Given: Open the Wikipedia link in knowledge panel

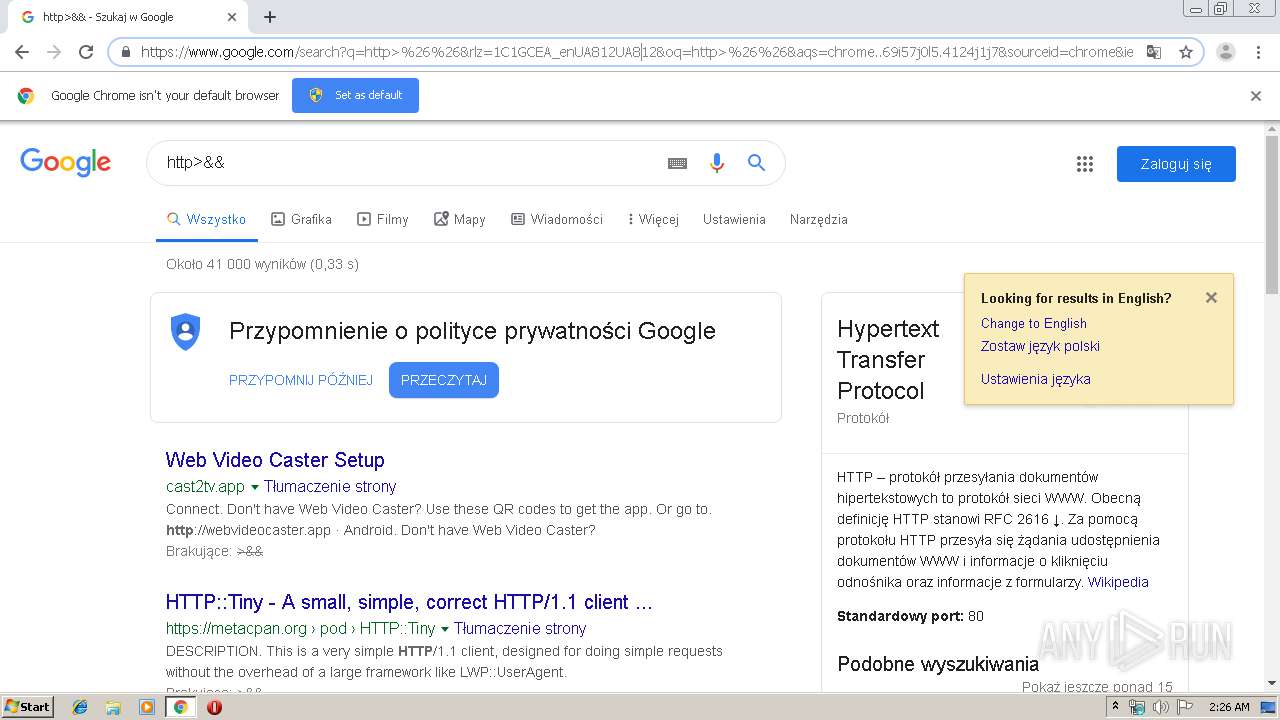Looking at the screenshot, I should tap(1118, 582).
